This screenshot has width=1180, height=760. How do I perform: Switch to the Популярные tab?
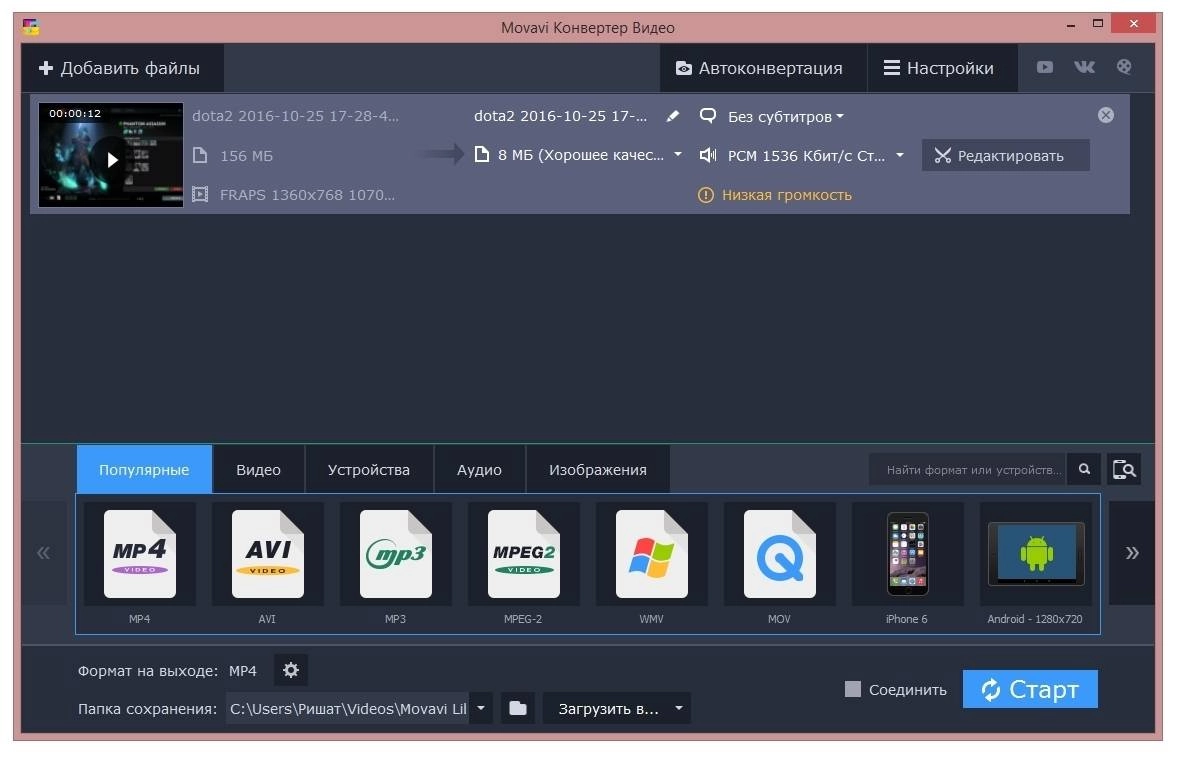tap(144, 470)
